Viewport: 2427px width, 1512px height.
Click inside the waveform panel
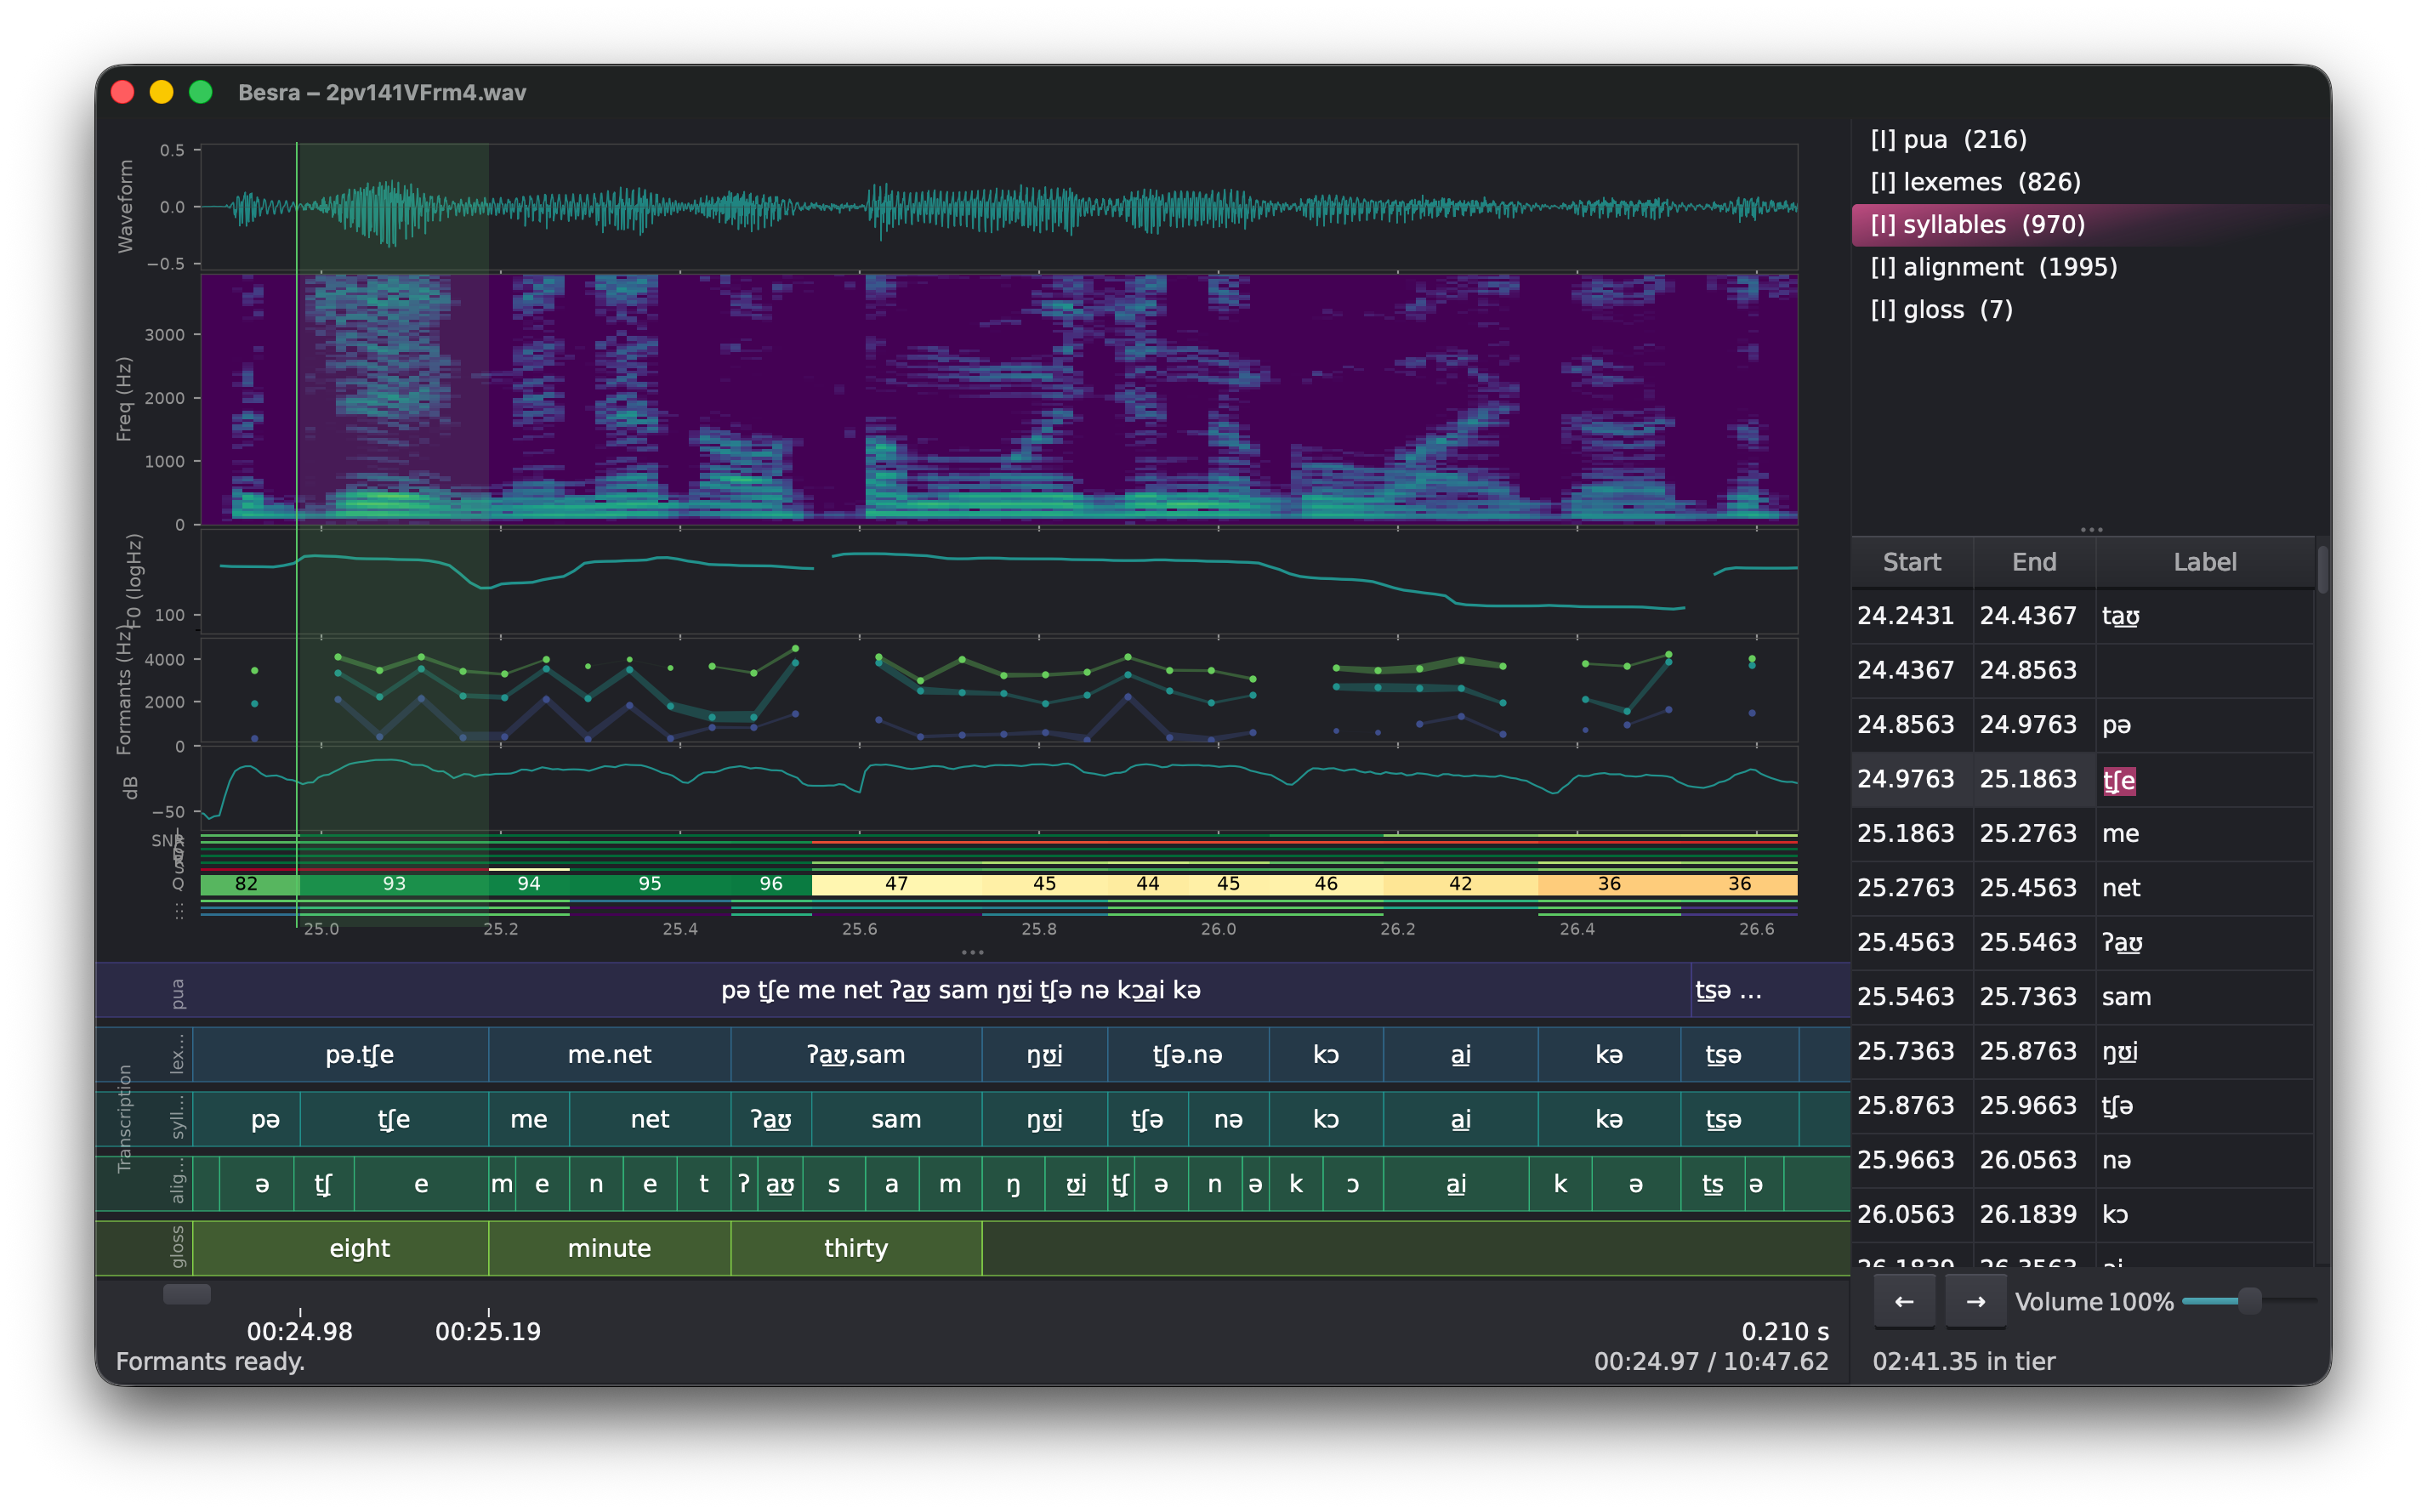pyautogui.click(x=999, y=207)
